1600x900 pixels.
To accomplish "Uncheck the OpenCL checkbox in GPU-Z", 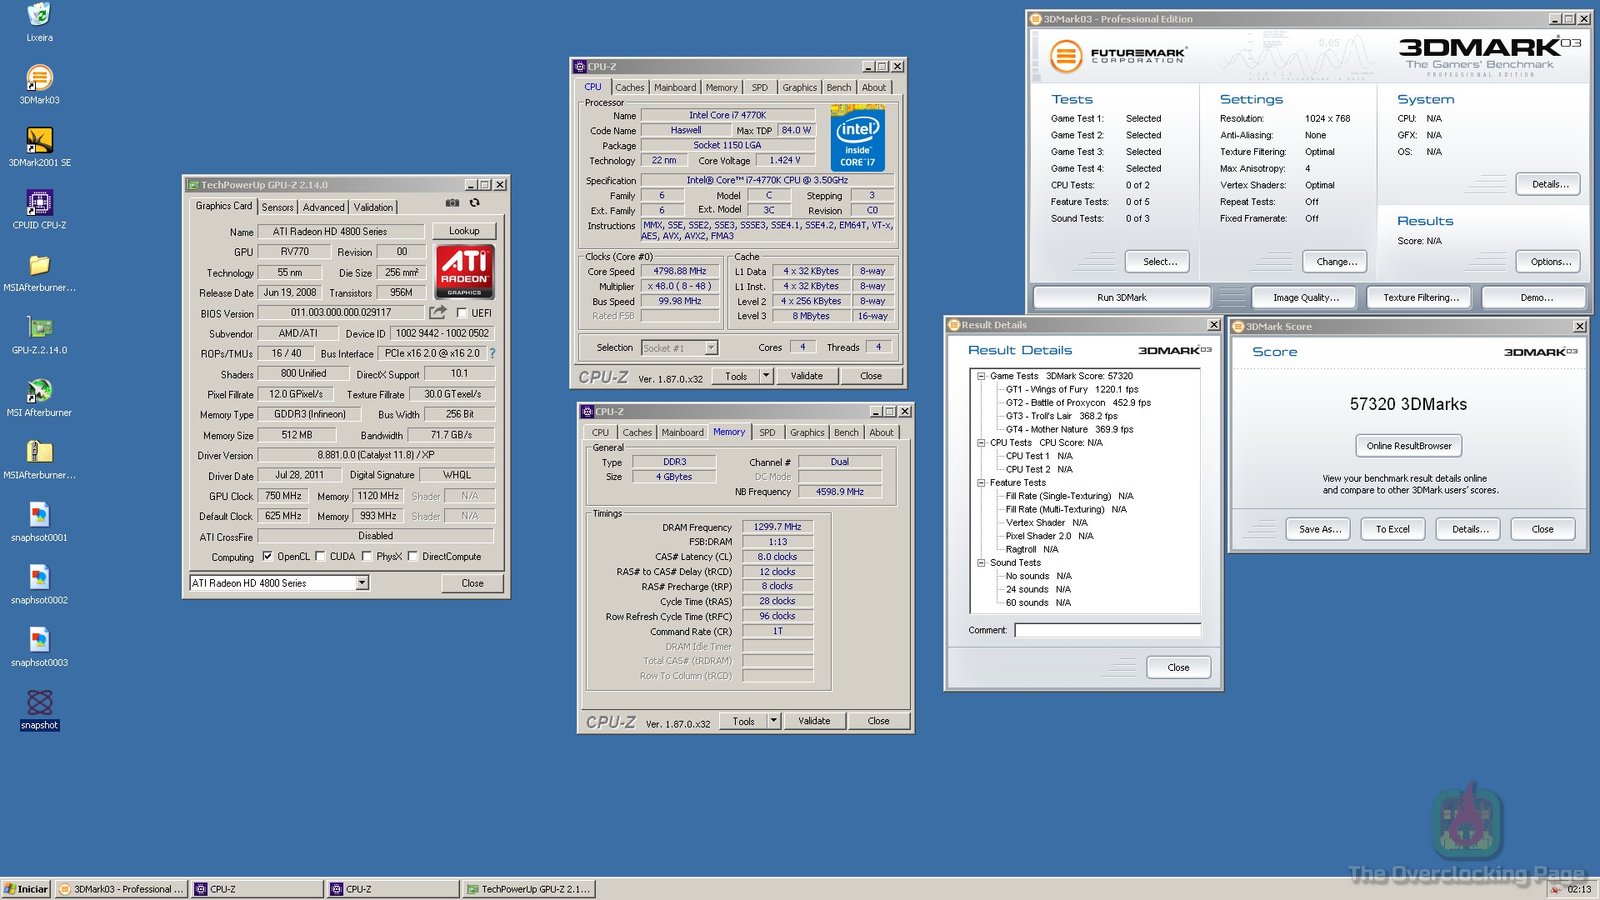I will (266, 557).
